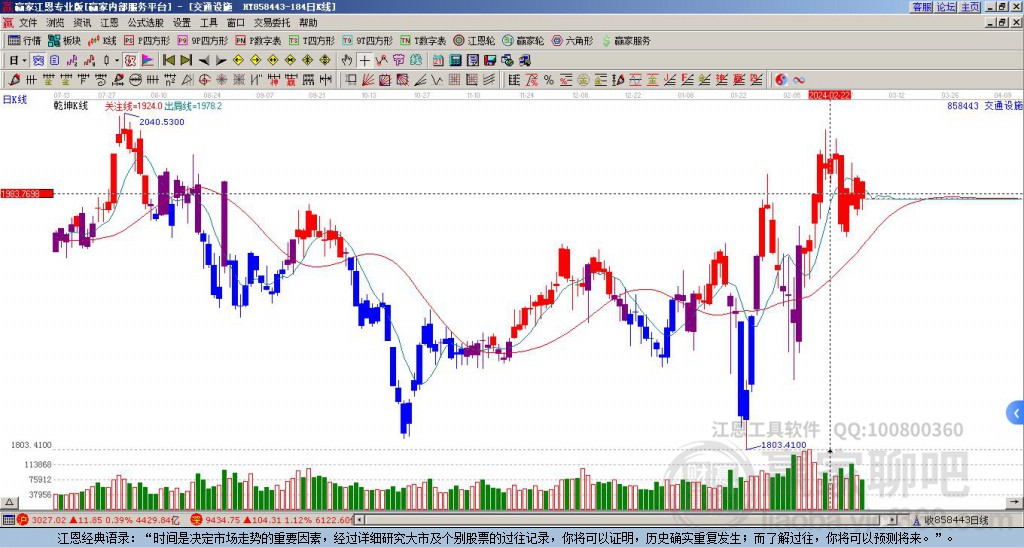Image resolution: width=1024 pixels, height=548 pixels.
Task: Click the 2040.5300 high price label
Action: (162, 122)
